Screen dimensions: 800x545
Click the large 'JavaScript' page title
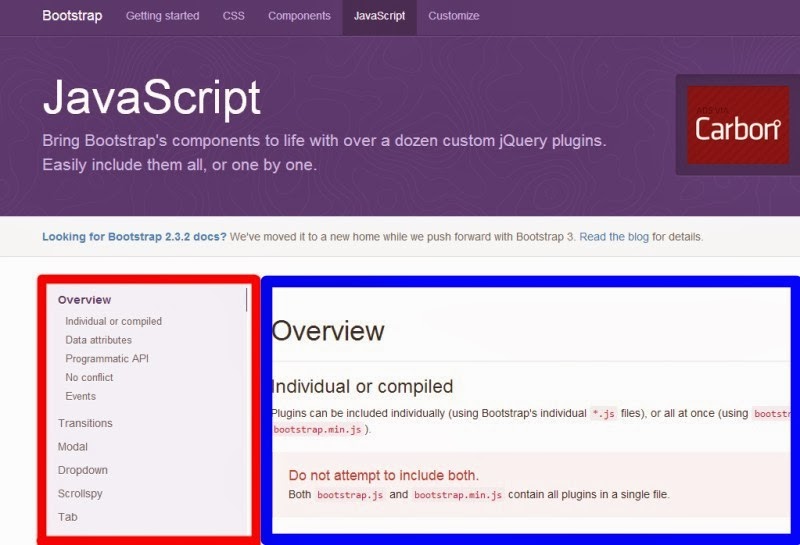152,97
